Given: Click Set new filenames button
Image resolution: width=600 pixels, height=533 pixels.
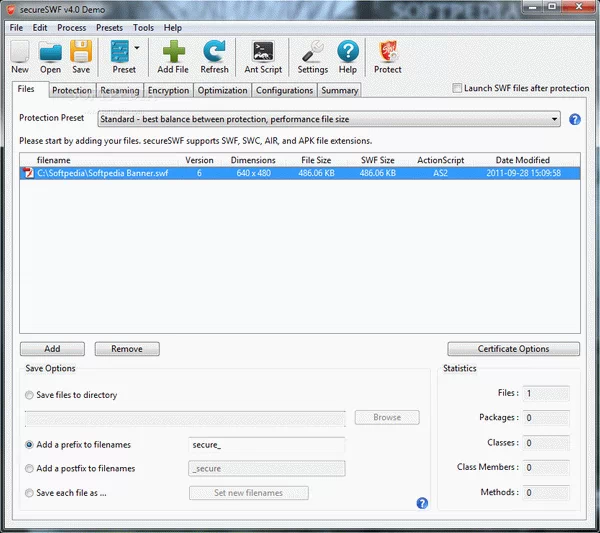Looking at the screenshot, I should coord(249,493).
